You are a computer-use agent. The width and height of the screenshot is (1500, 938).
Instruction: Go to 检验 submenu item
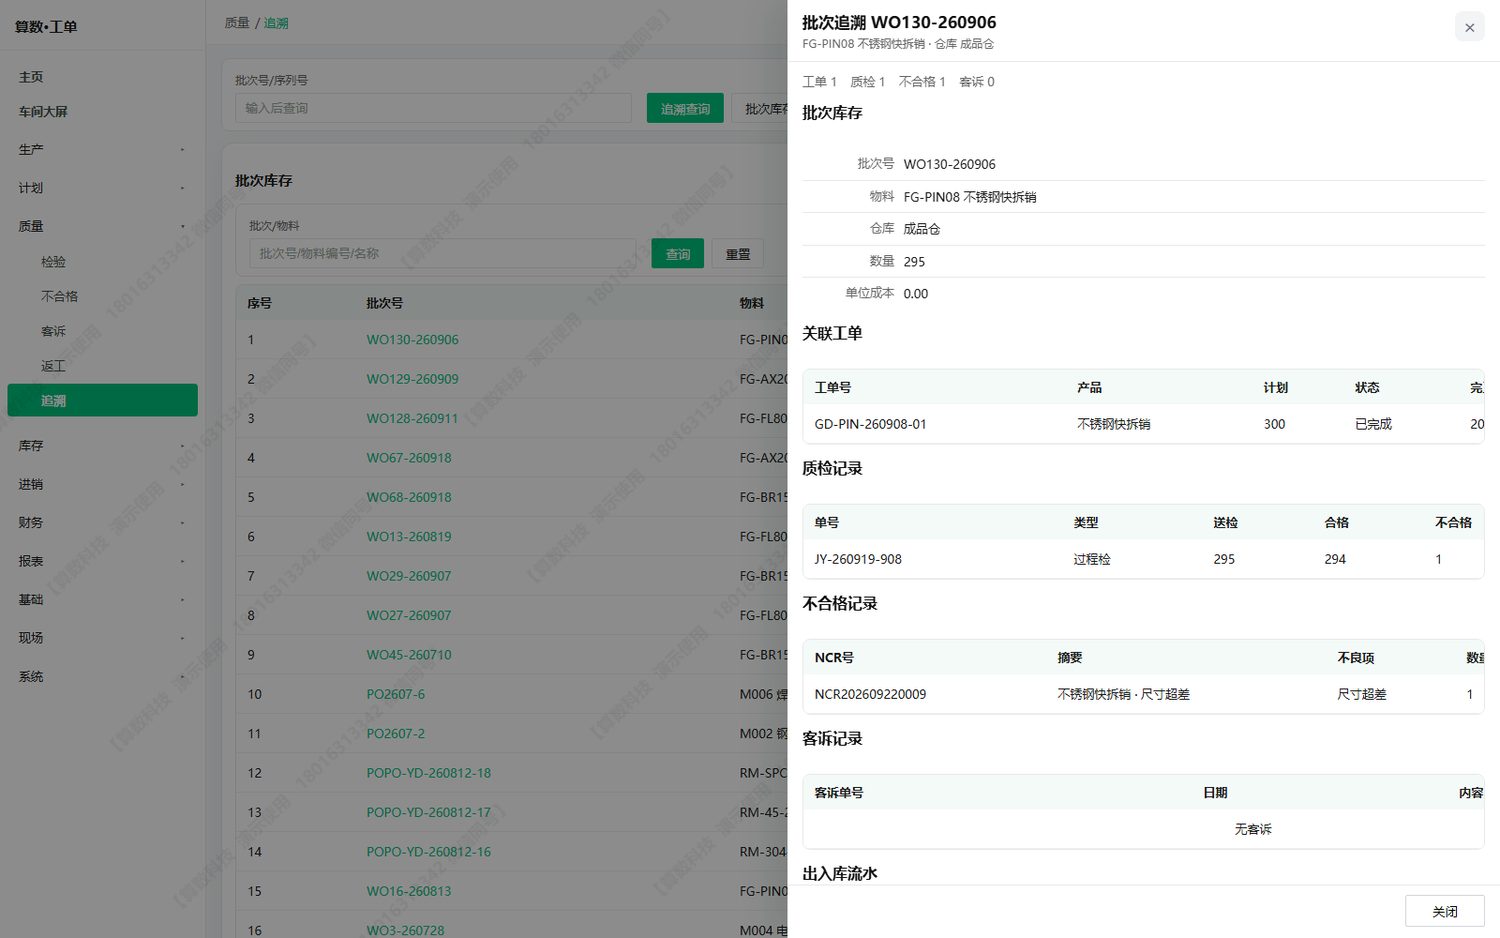(102, 262)
